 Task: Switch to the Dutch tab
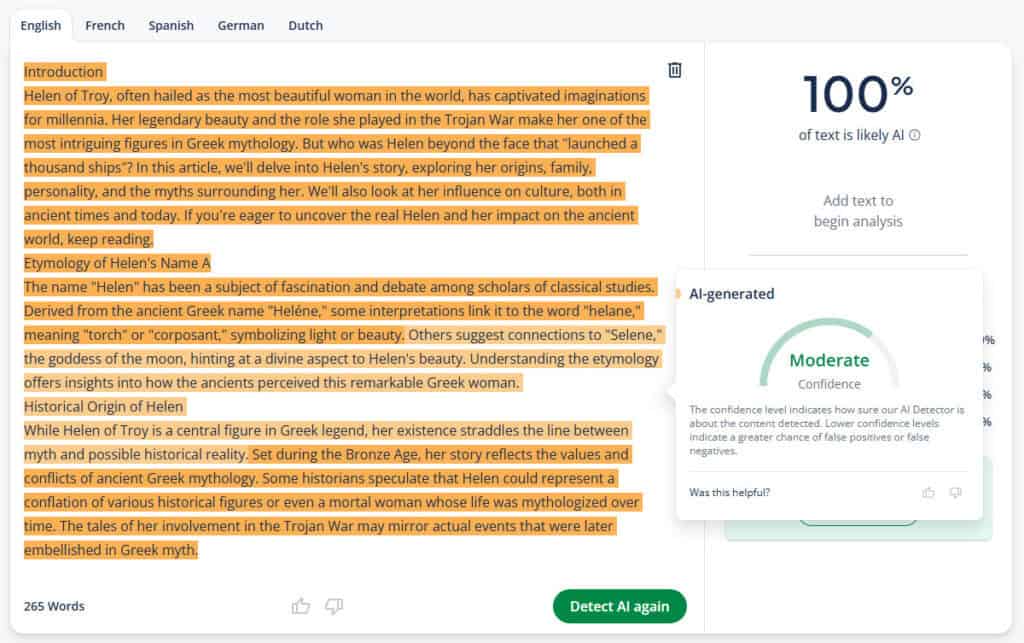pyautogui.click(x=306, y=25)
